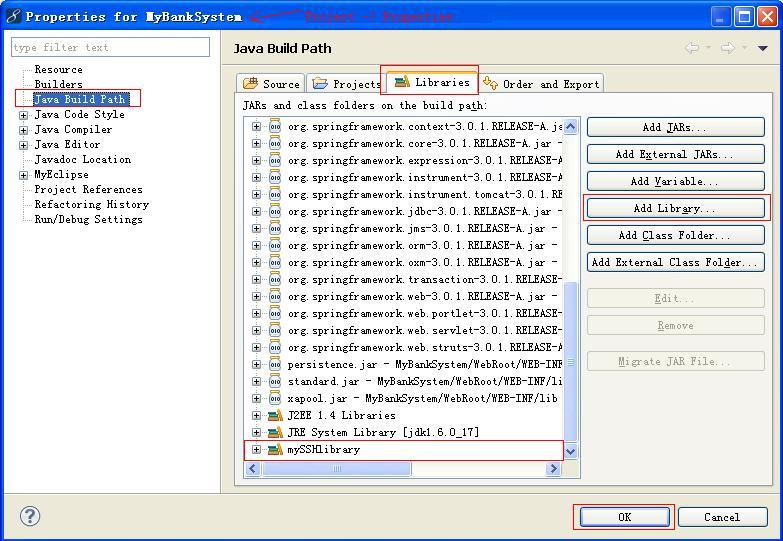Click the help question mark icon
Image resolution: width=783 pixels, height=541 pixels.
[30, 516]
